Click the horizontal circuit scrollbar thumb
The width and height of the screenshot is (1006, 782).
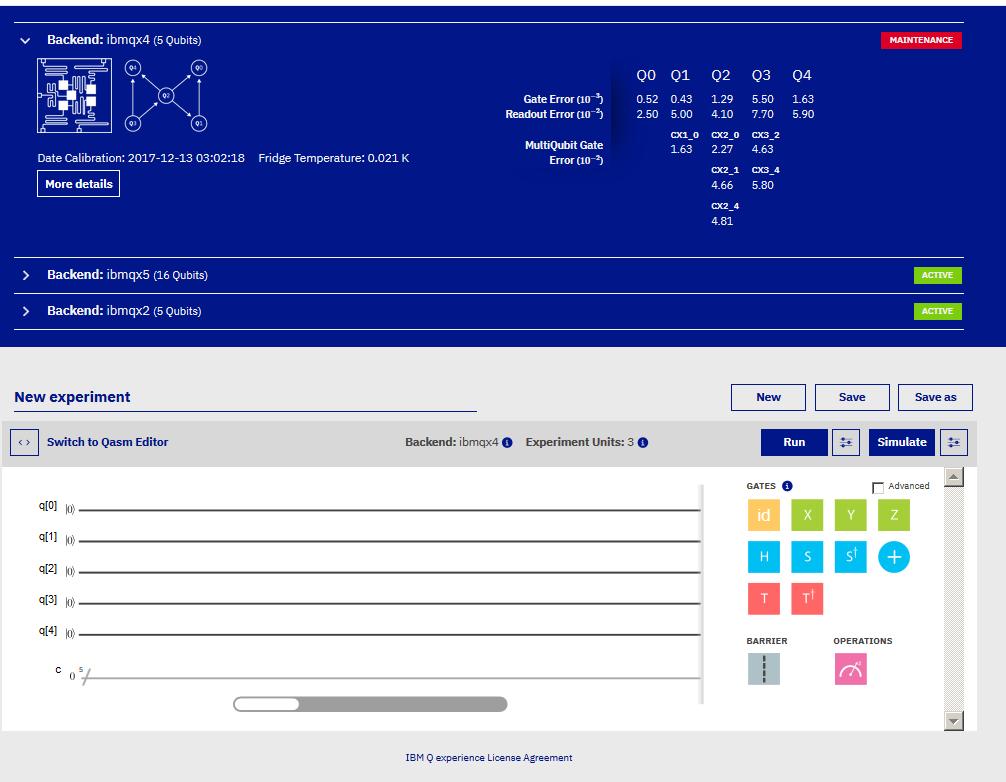click(x=266, y=704)
